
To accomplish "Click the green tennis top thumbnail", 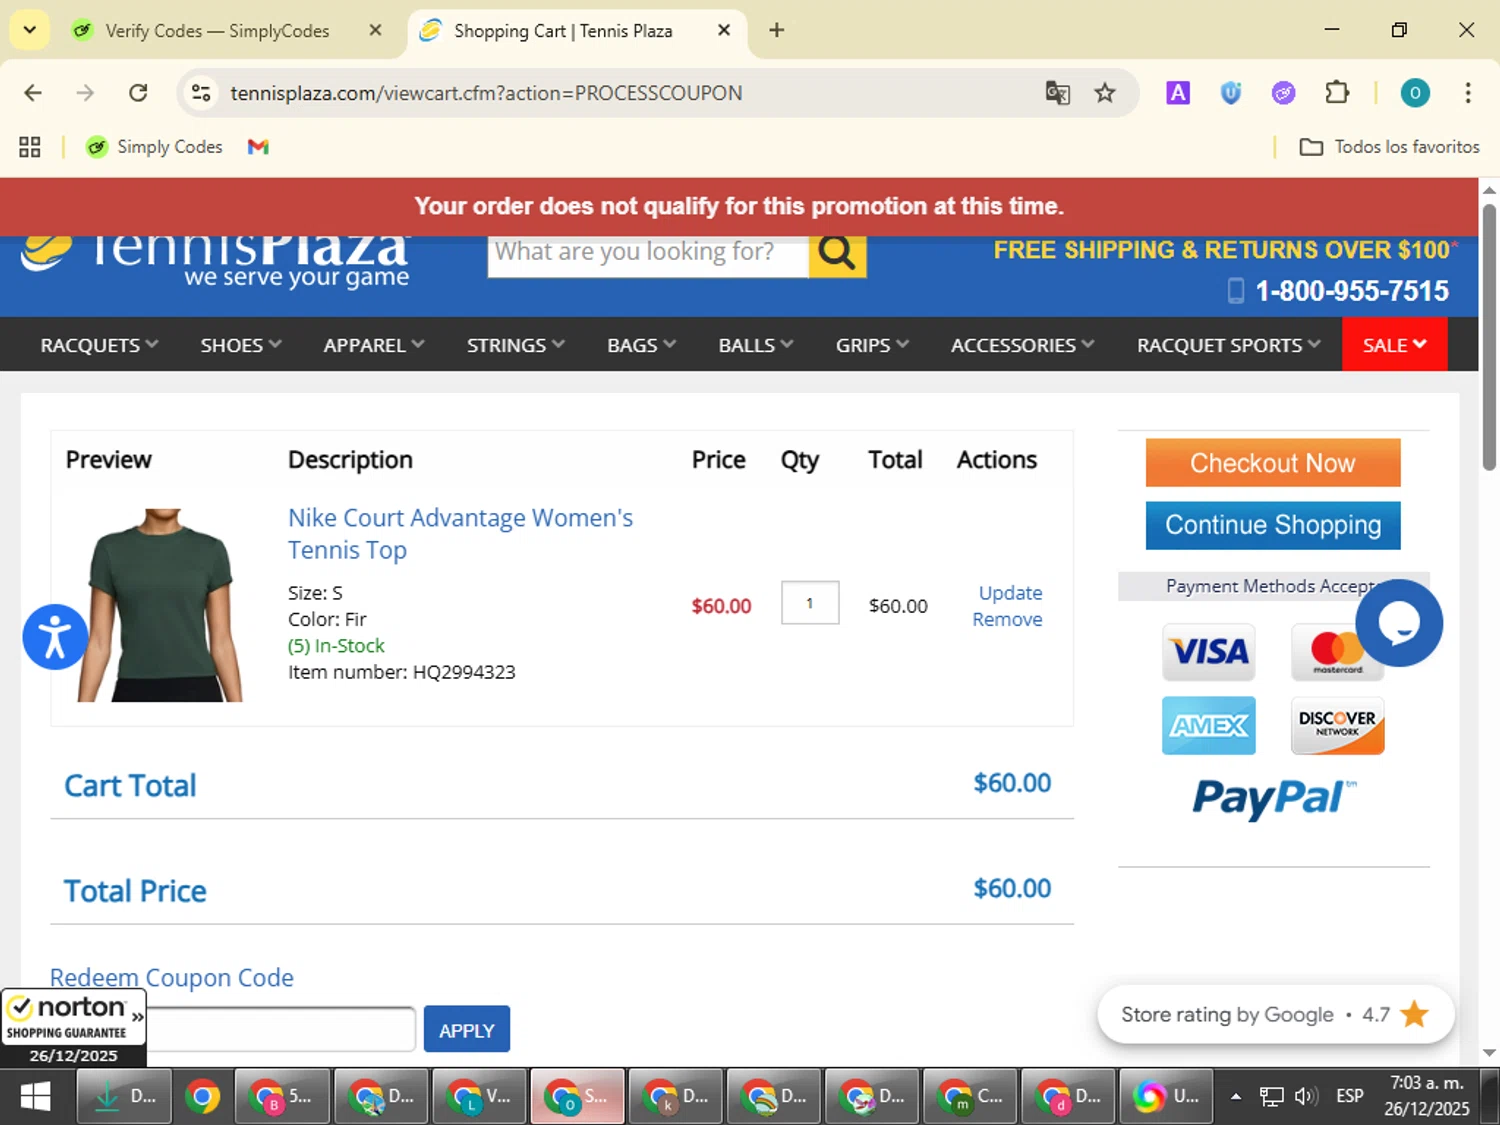I will tap(160, 605).
